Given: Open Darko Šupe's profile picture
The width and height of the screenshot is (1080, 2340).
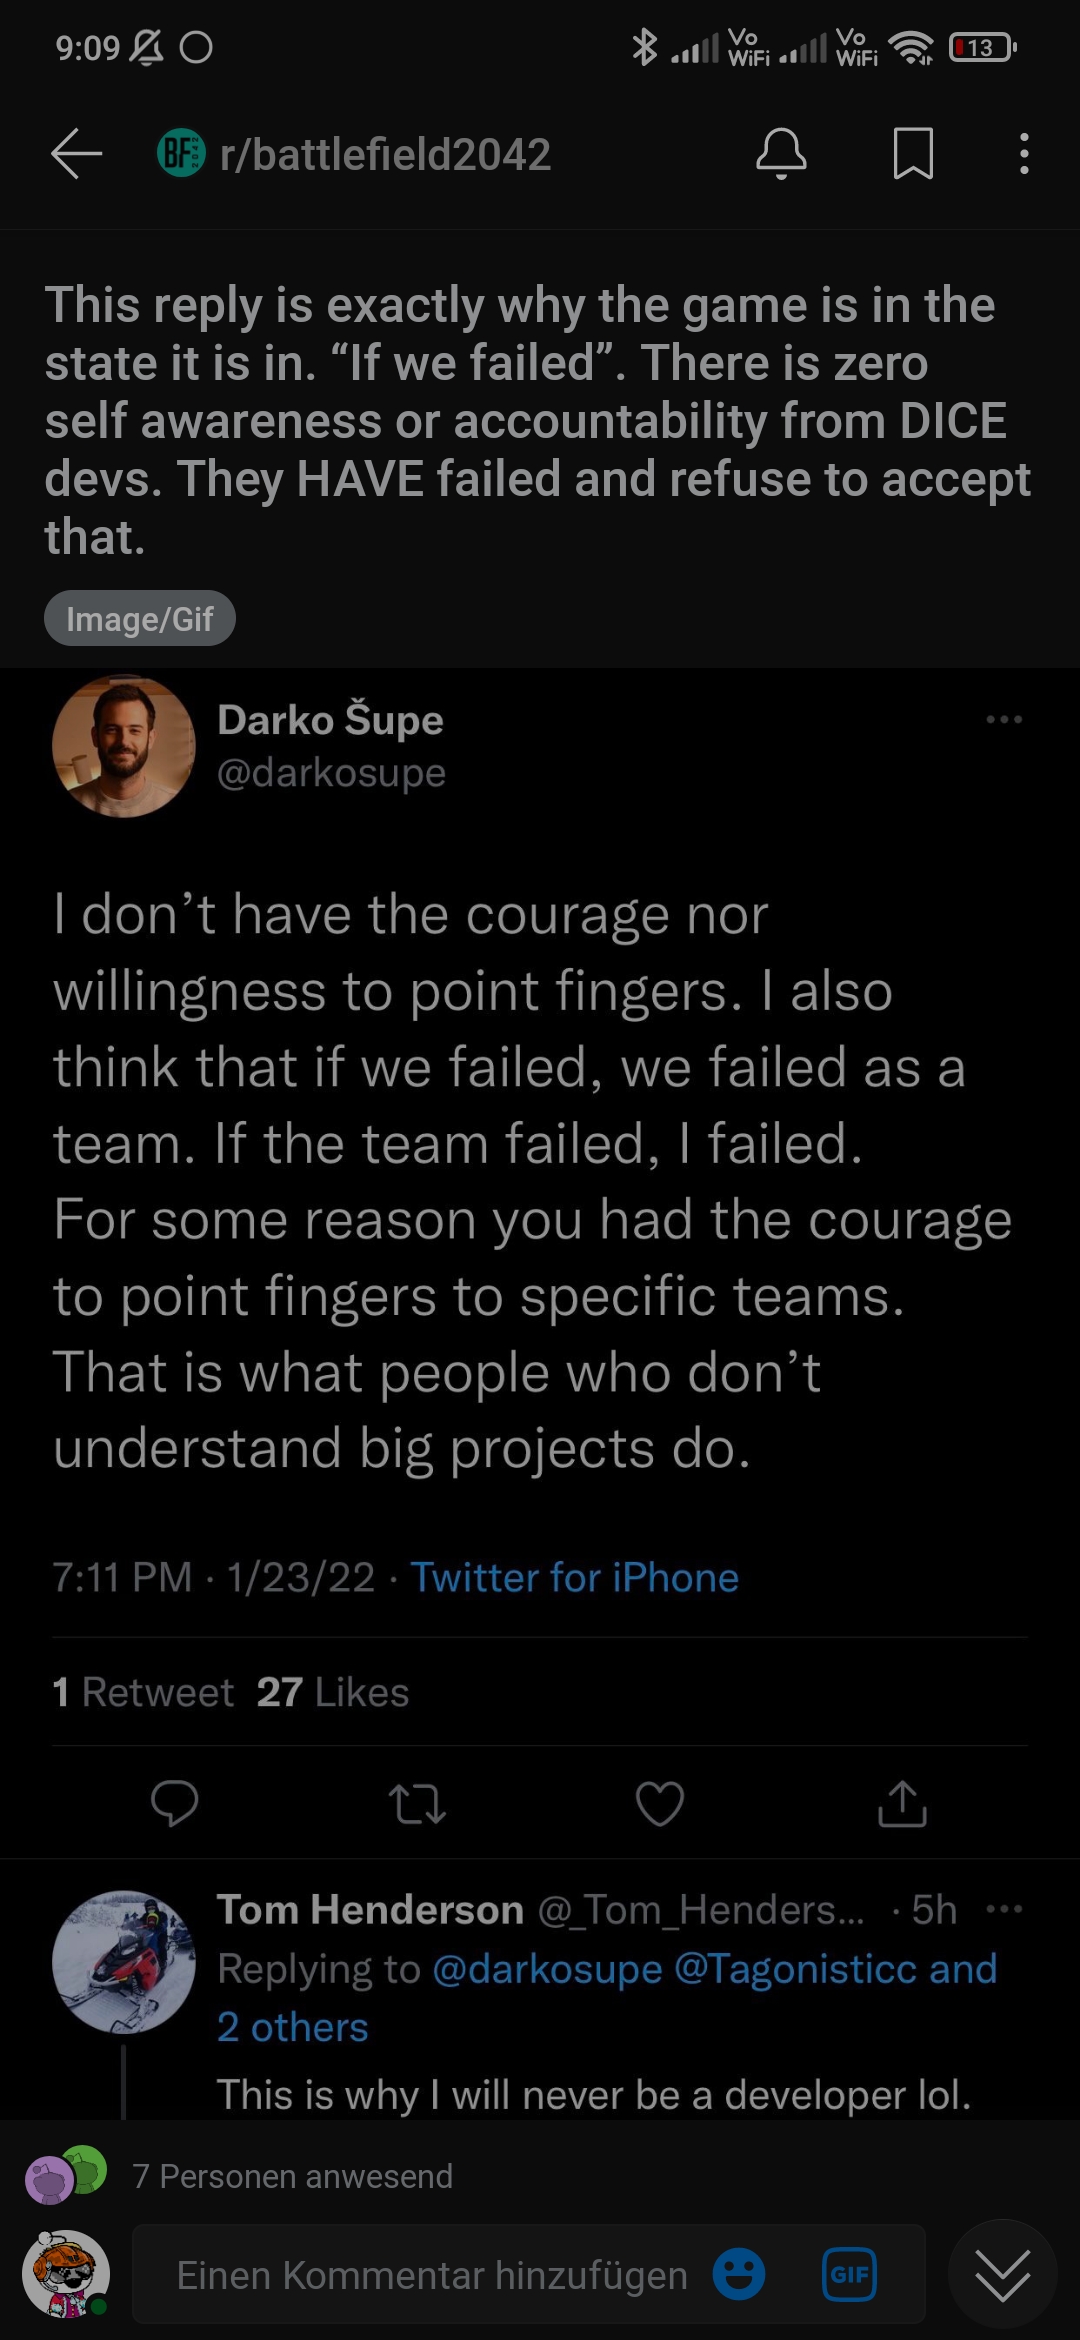Looking at the screenshot, I should 123,746.
